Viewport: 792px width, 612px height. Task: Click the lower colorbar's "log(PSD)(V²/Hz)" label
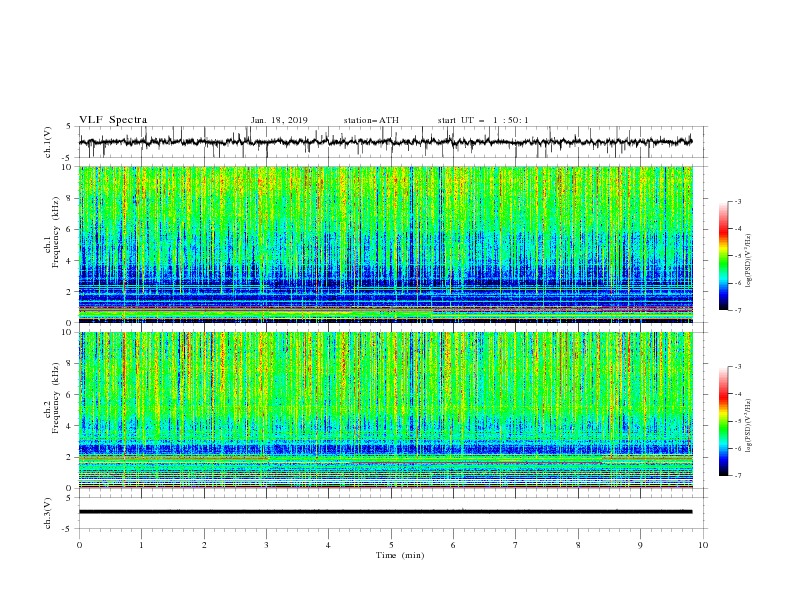pos(748,426)
